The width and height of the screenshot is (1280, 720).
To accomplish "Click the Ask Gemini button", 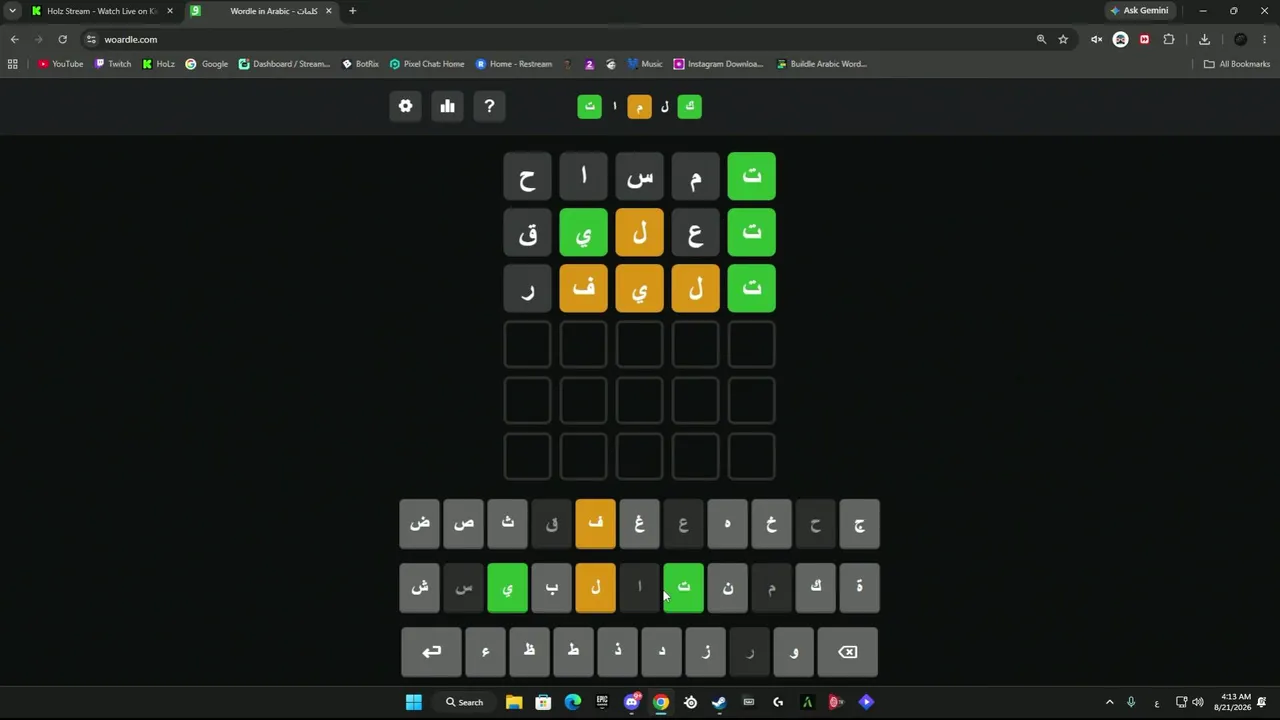I will (x=1139, y=11).
